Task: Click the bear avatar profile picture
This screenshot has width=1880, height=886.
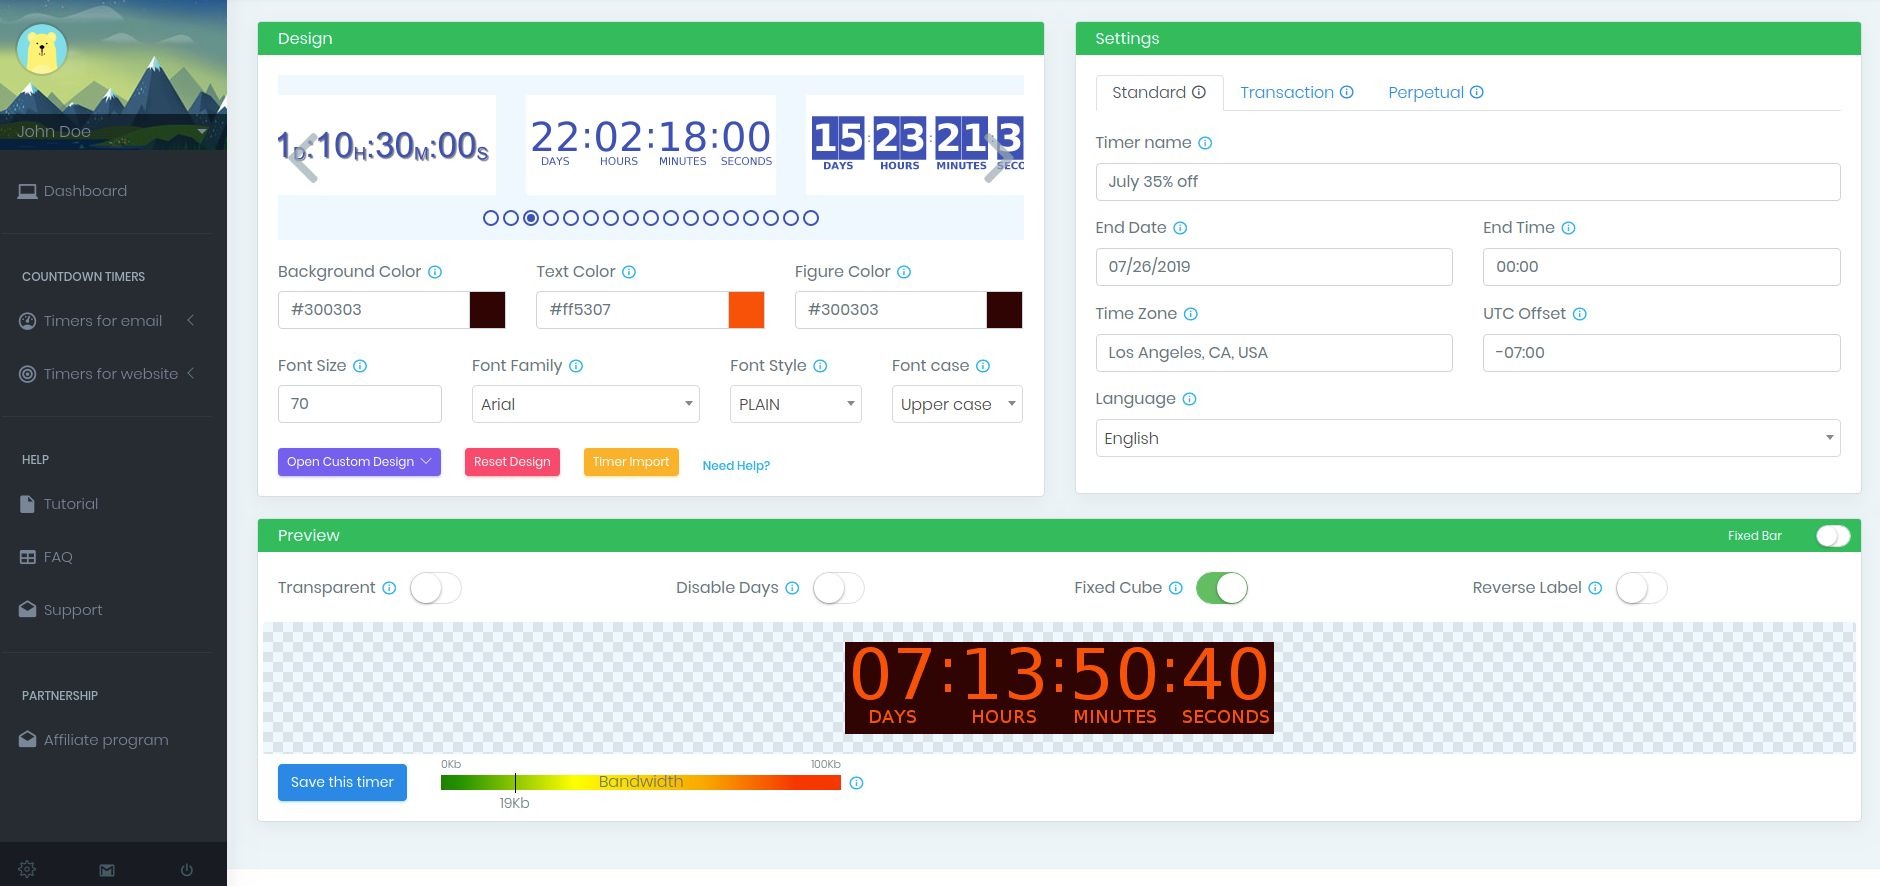Action: 42,49
